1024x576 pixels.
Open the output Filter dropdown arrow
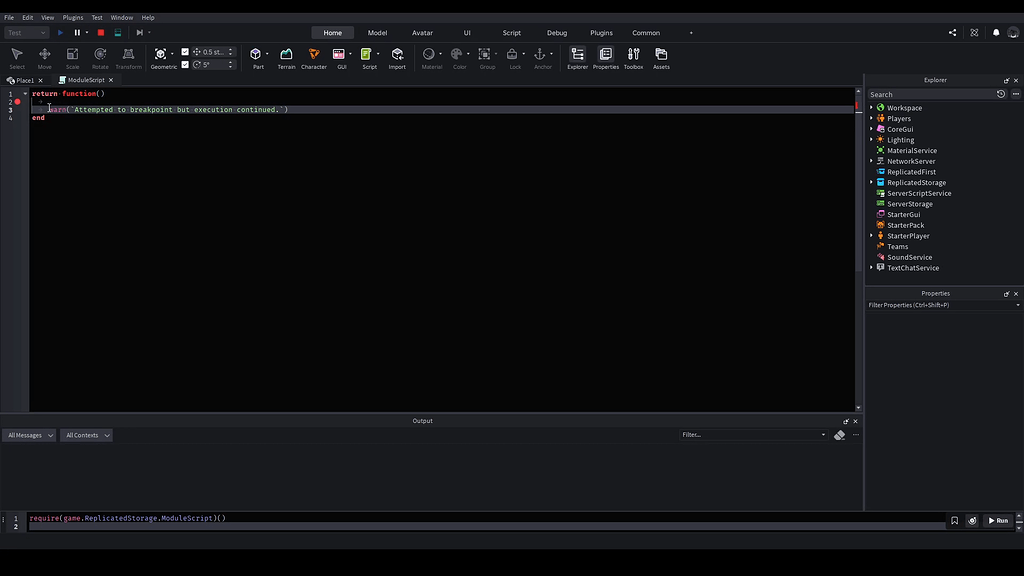click(823, 435)
